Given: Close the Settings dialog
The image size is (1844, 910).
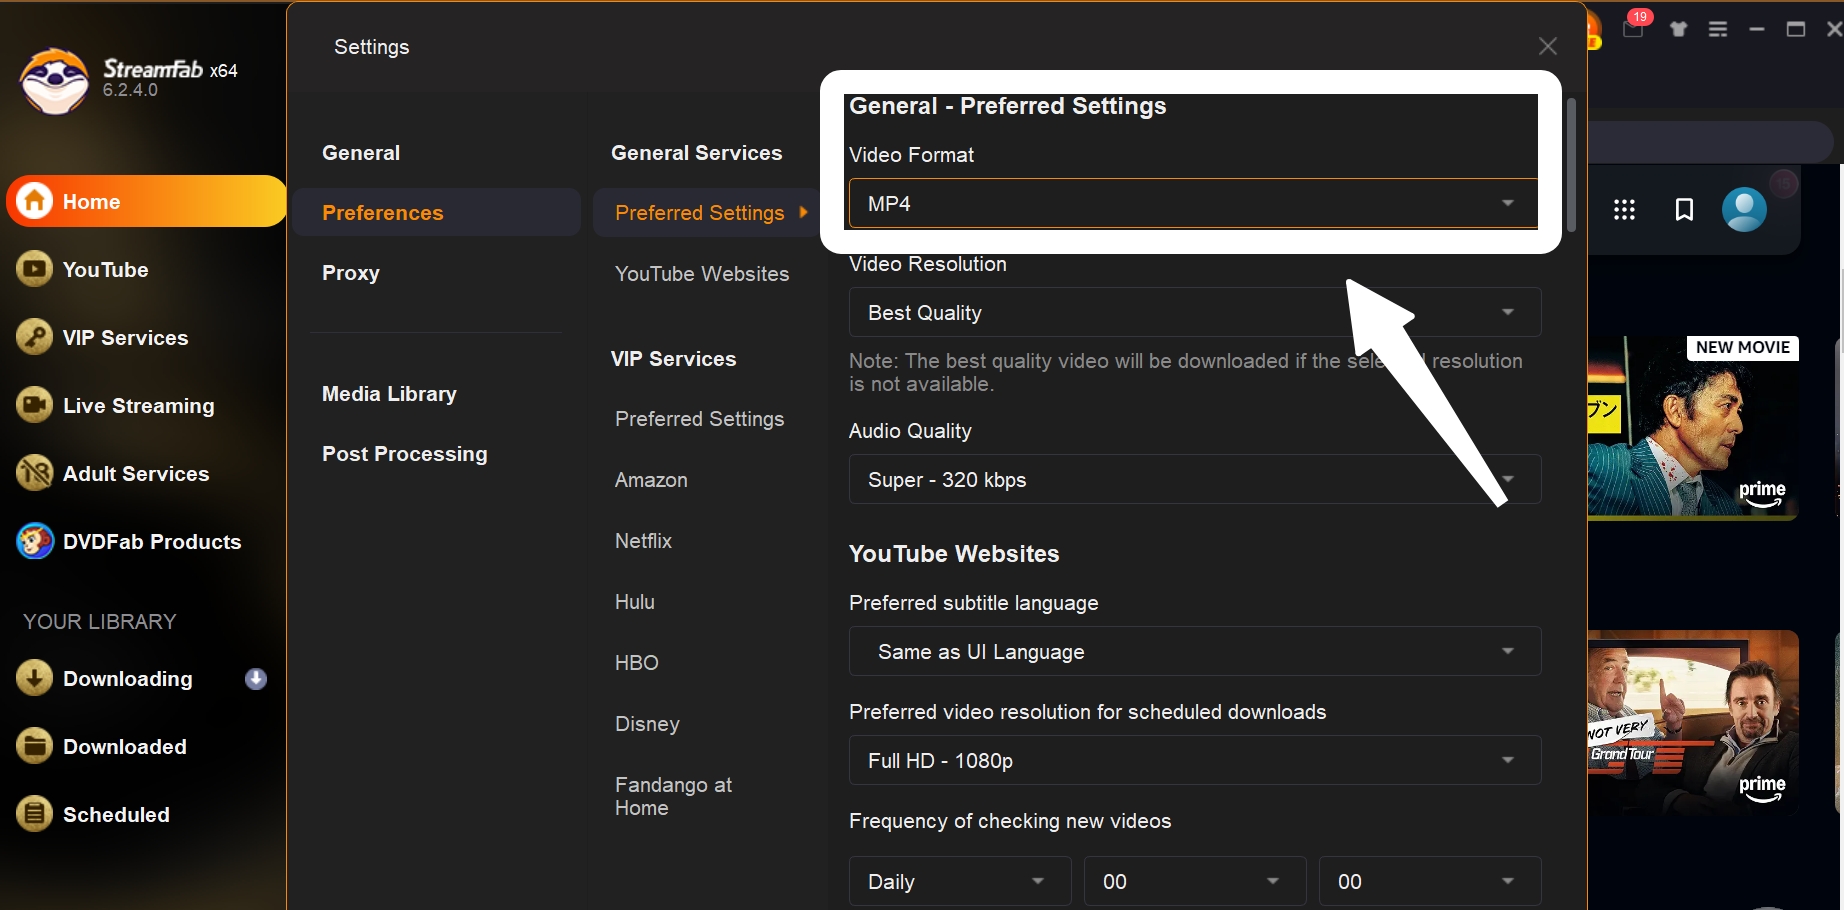Looking at the screenshot, I should 1547,46.
